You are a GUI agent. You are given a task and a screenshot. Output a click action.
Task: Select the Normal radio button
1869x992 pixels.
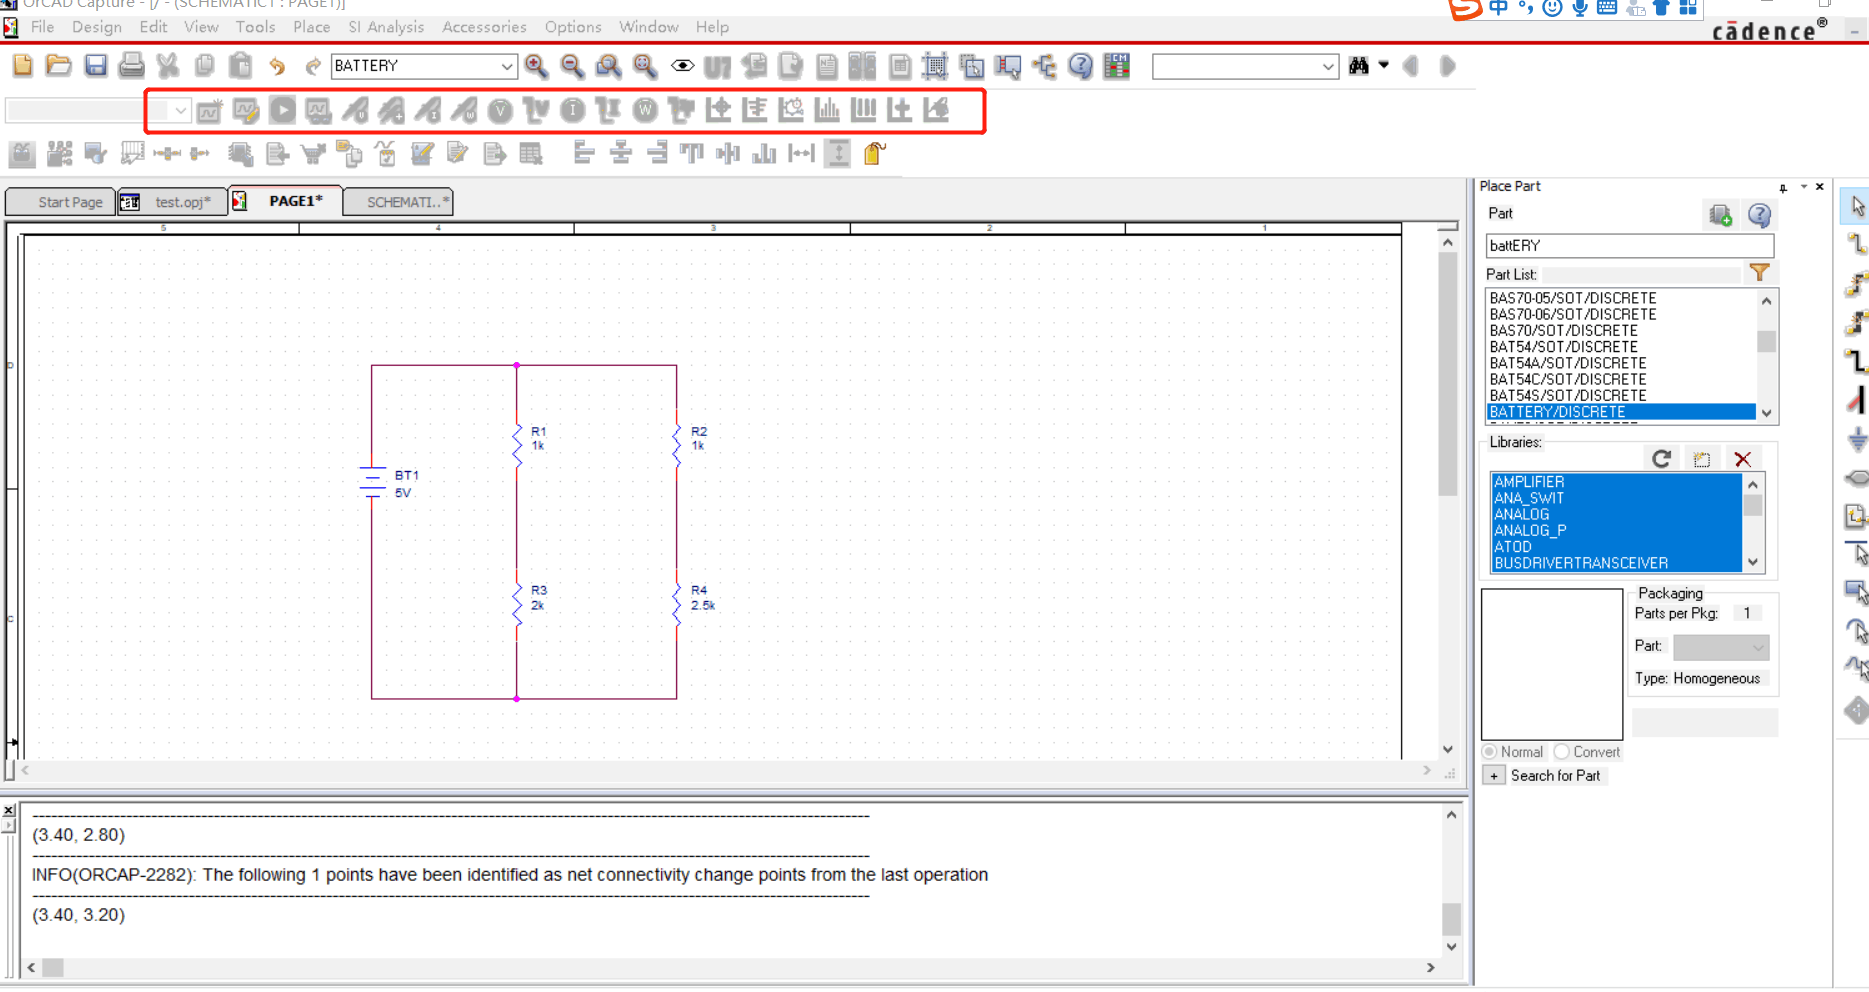click(x=1489, y=752)
